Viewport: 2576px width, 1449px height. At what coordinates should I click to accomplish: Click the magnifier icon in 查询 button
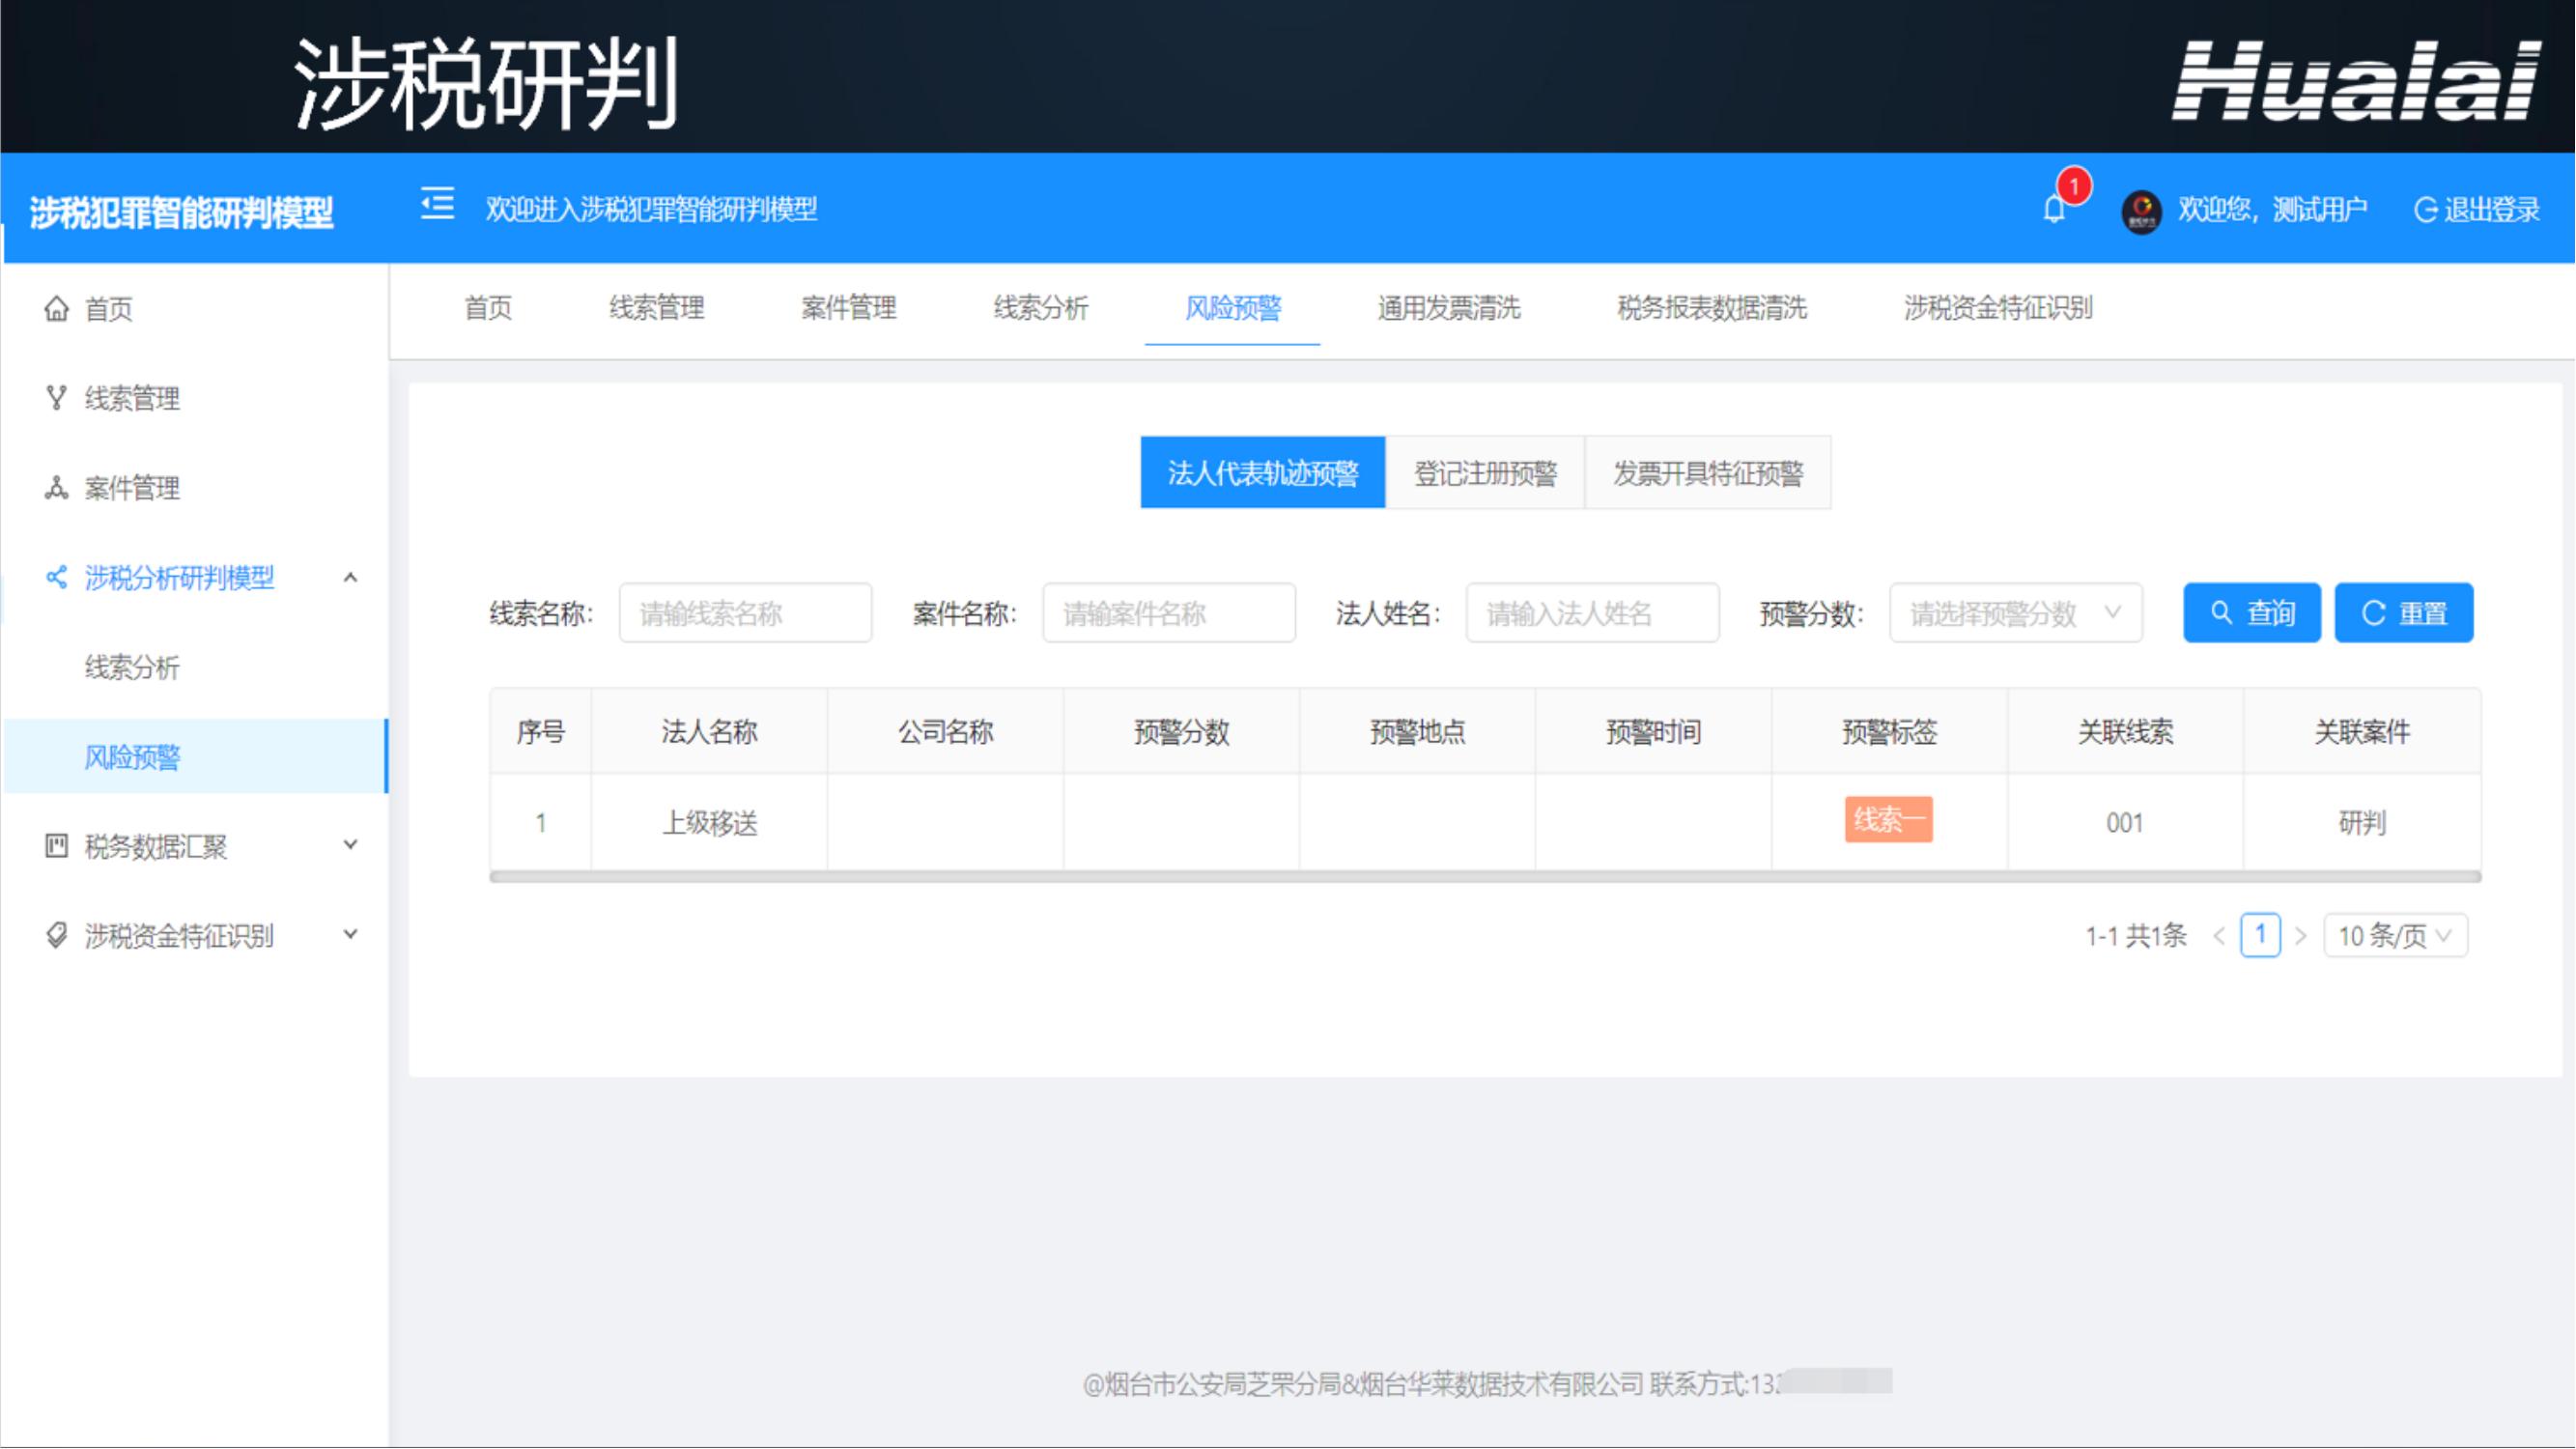tap(2221, 612)
